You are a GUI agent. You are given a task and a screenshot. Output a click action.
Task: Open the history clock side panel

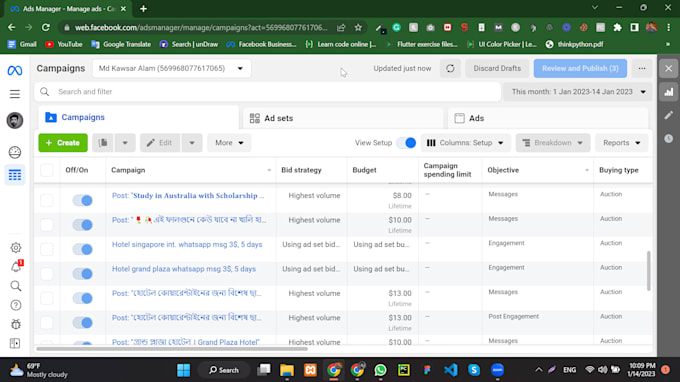point(669,138)
